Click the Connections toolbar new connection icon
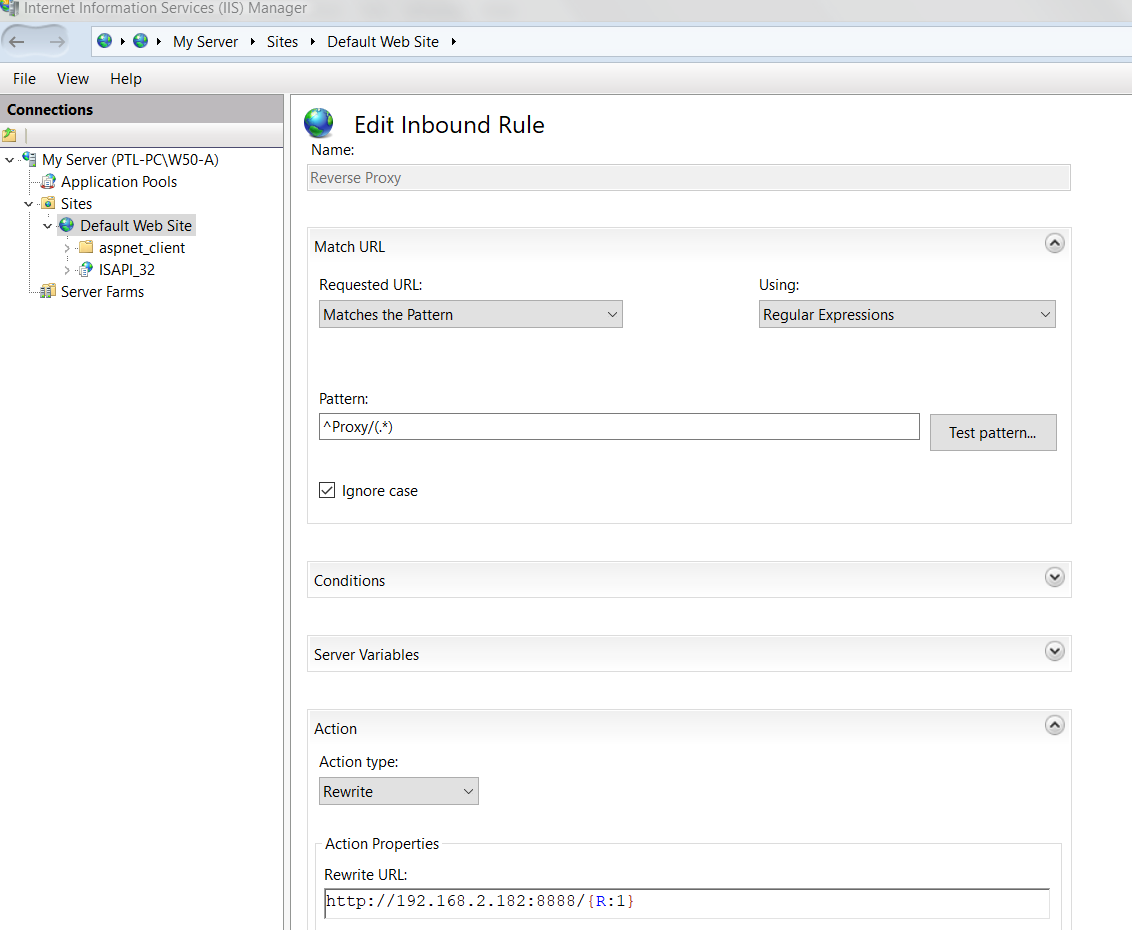This screenshot has width=1132, height=930. coord(9,135)
